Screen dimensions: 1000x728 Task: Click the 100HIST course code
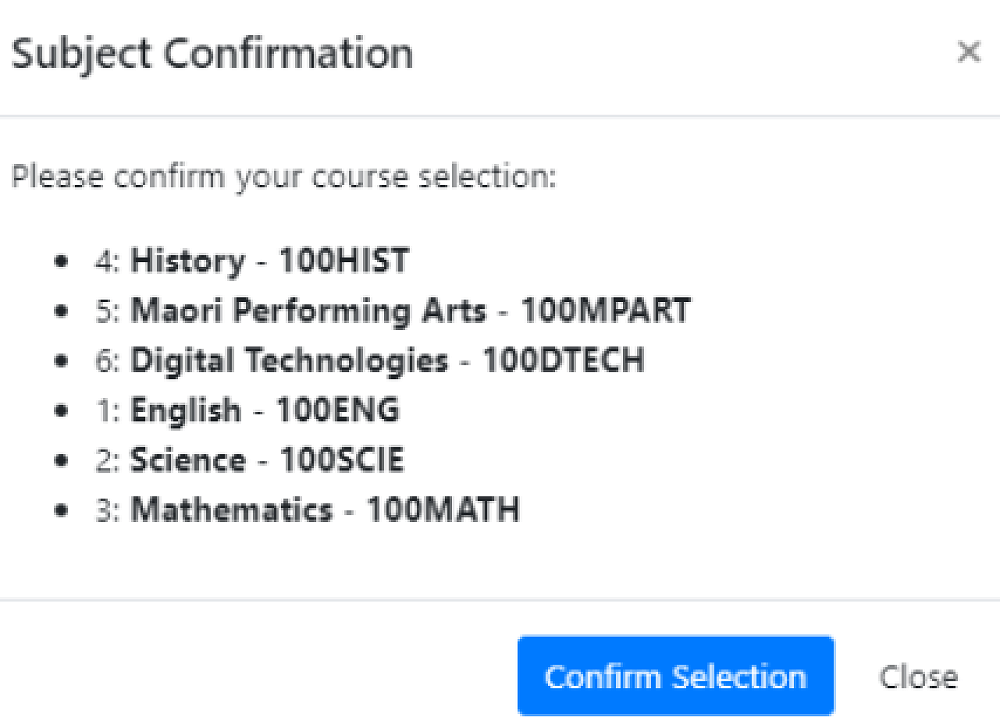pos(344,261)
